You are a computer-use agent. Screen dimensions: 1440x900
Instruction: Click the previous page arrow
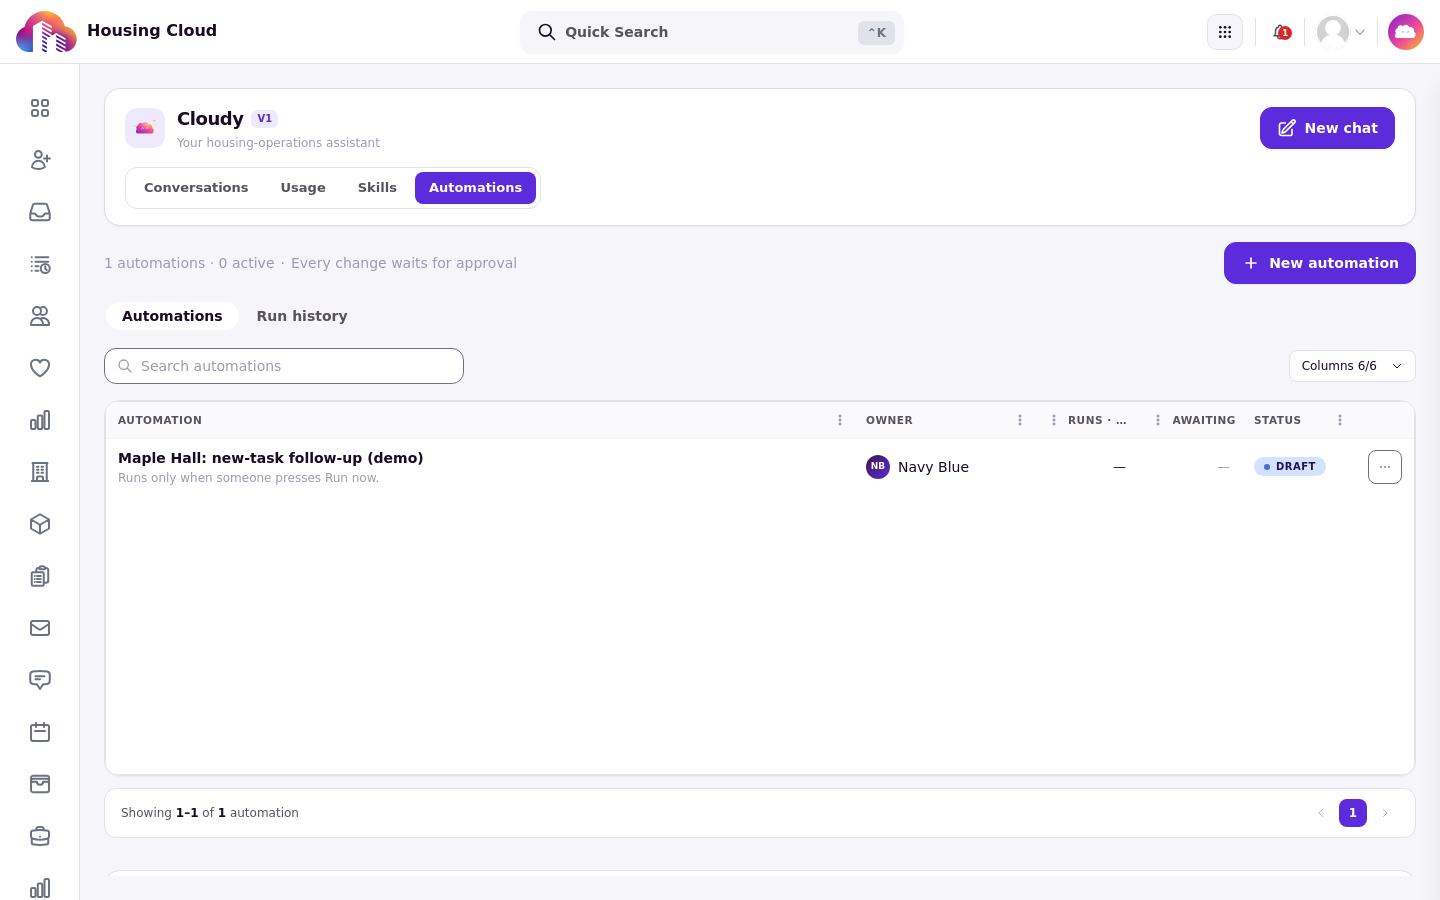[1321, 813]
